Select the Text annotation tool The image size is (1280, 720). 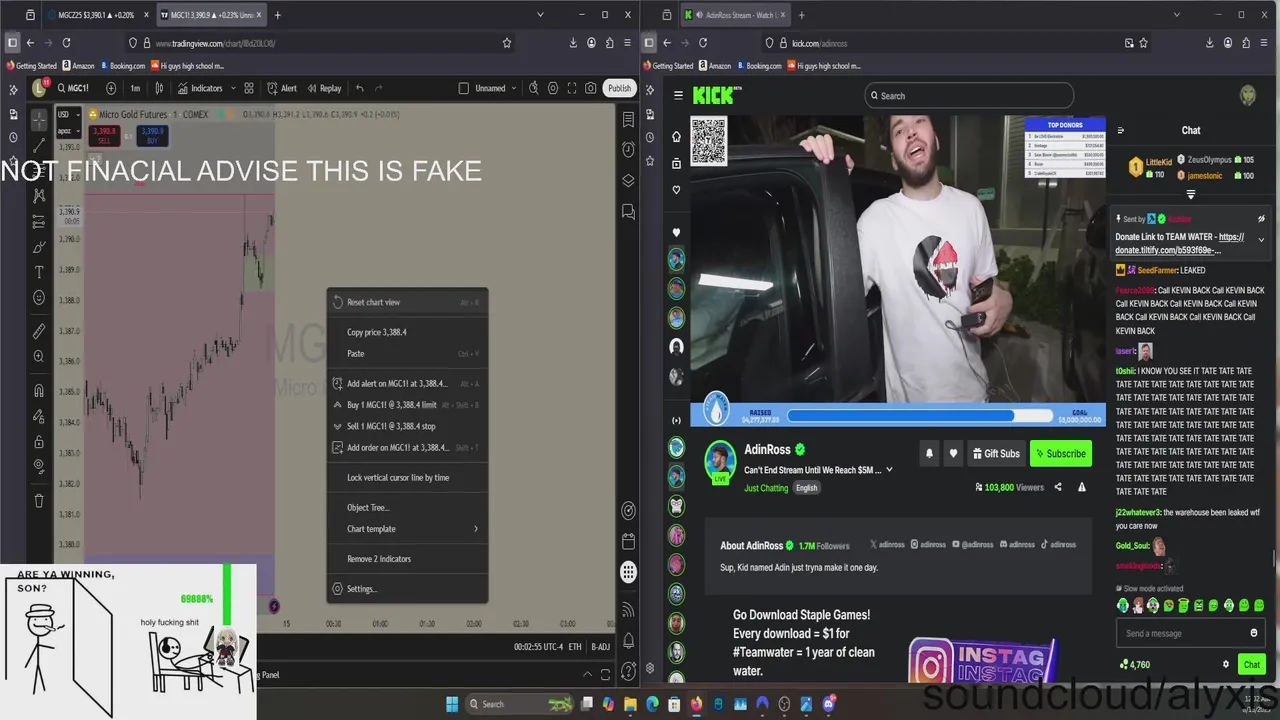coord(39,272)
